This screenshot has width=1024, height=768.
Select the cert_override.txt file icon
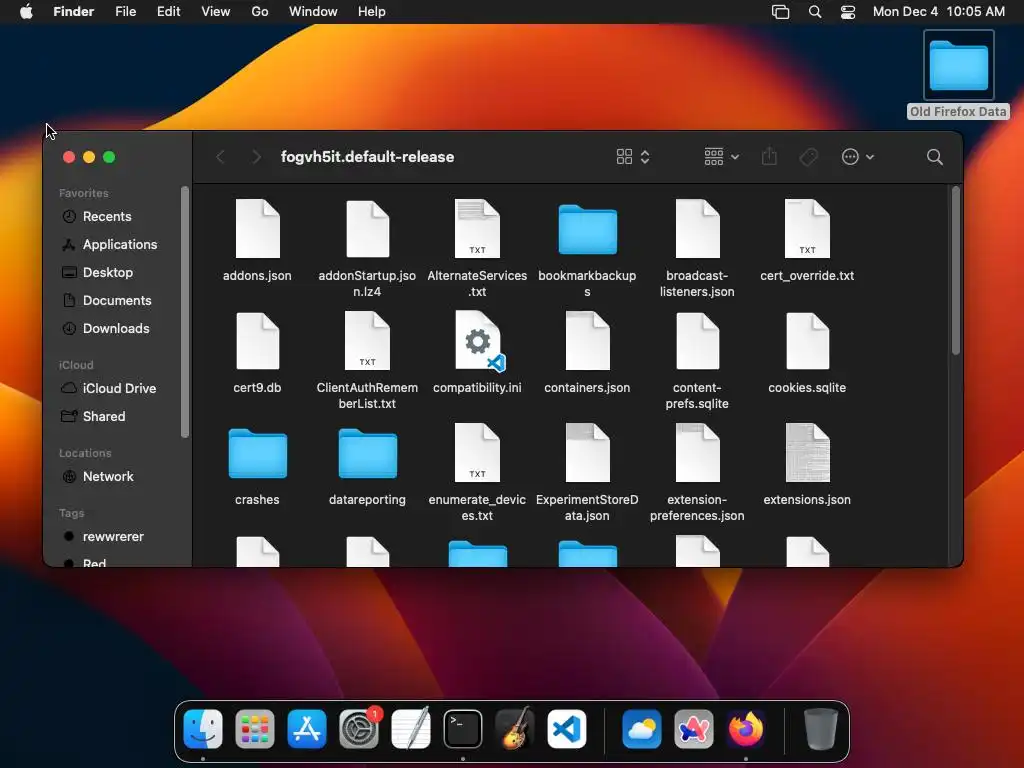coord(807,229)
